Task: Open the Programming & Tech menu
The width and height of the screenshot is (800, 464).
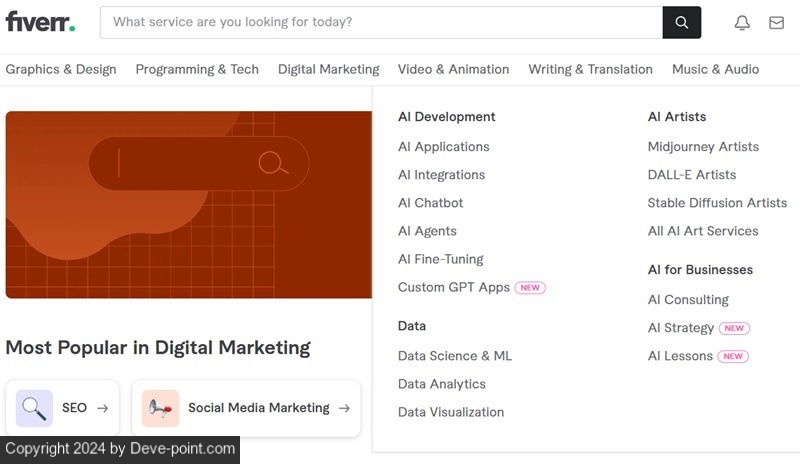Action: [x=197, y=69]
